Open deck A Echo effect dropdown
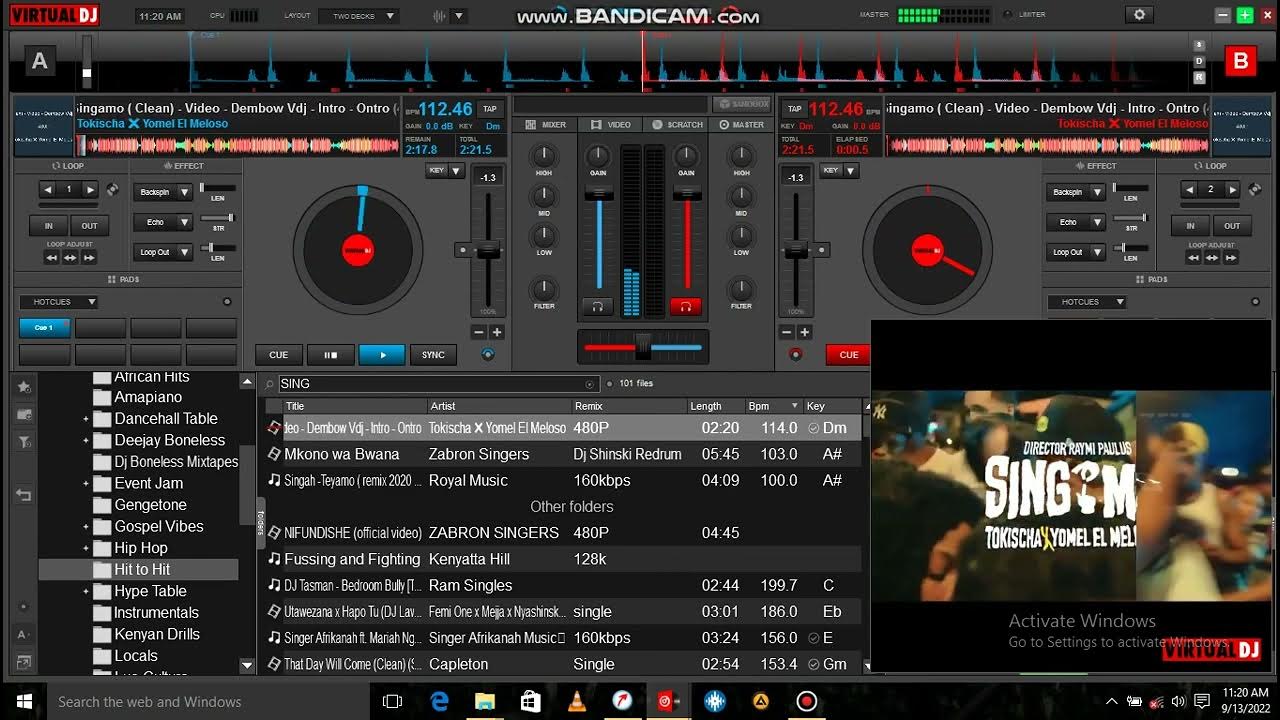This screenshot has width=1280, height=720. 184,222
